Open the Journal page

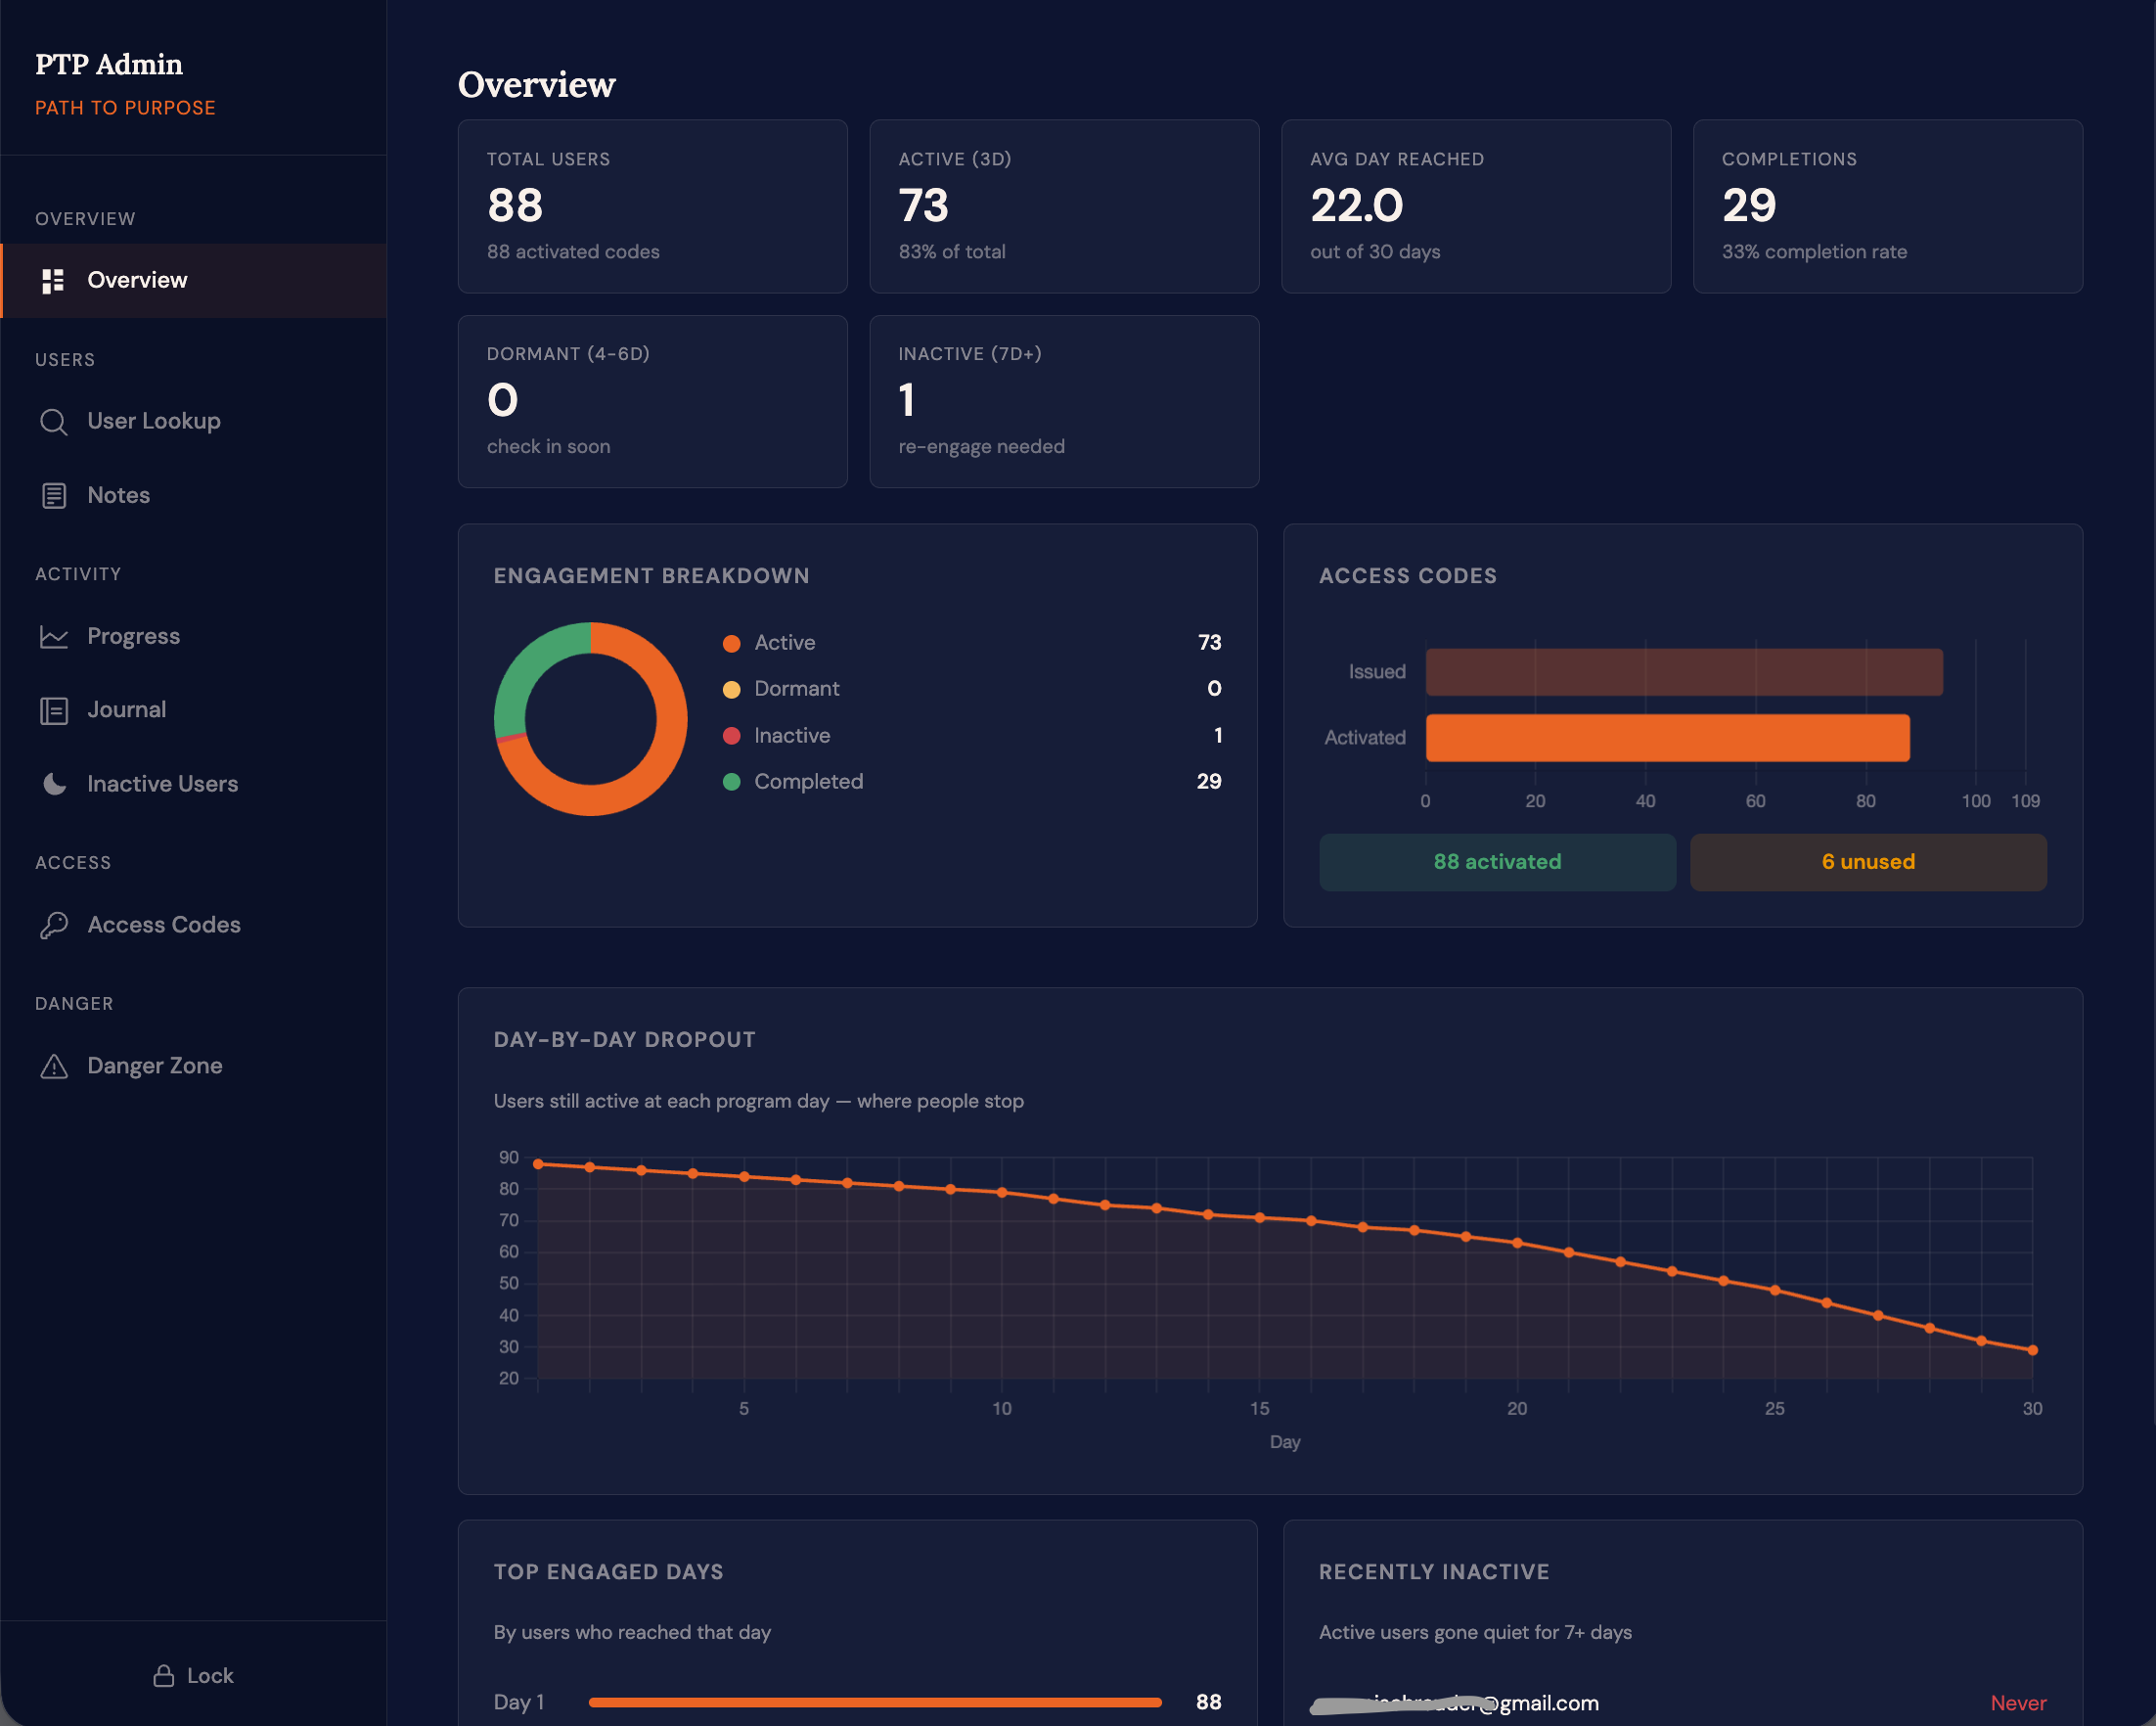click(x=194, y=711)
